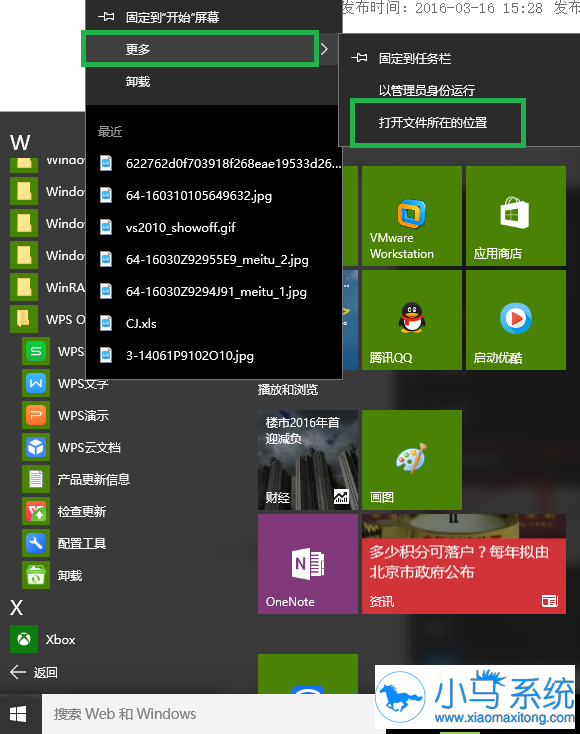This screenshot has height=734, width=580.
Task: Open the VMware Workstation tile
Action: (412, 216)
